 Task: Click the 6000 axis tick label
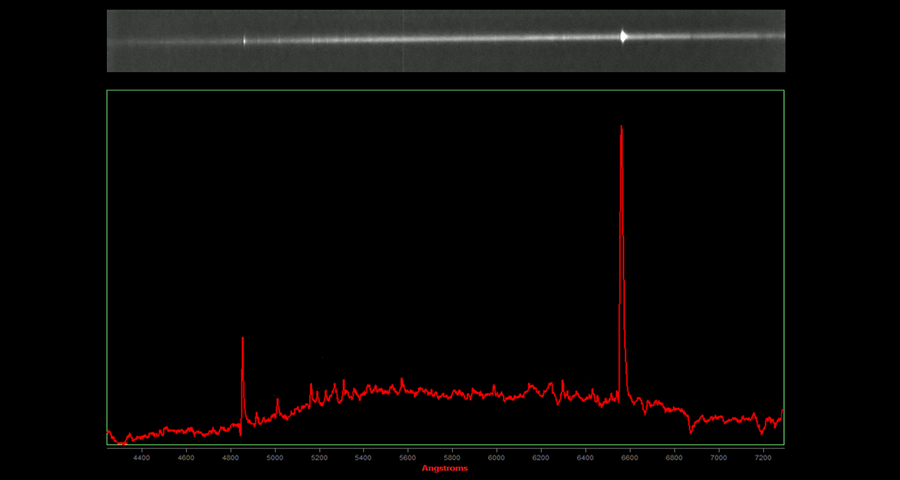[x=496, y=458]
